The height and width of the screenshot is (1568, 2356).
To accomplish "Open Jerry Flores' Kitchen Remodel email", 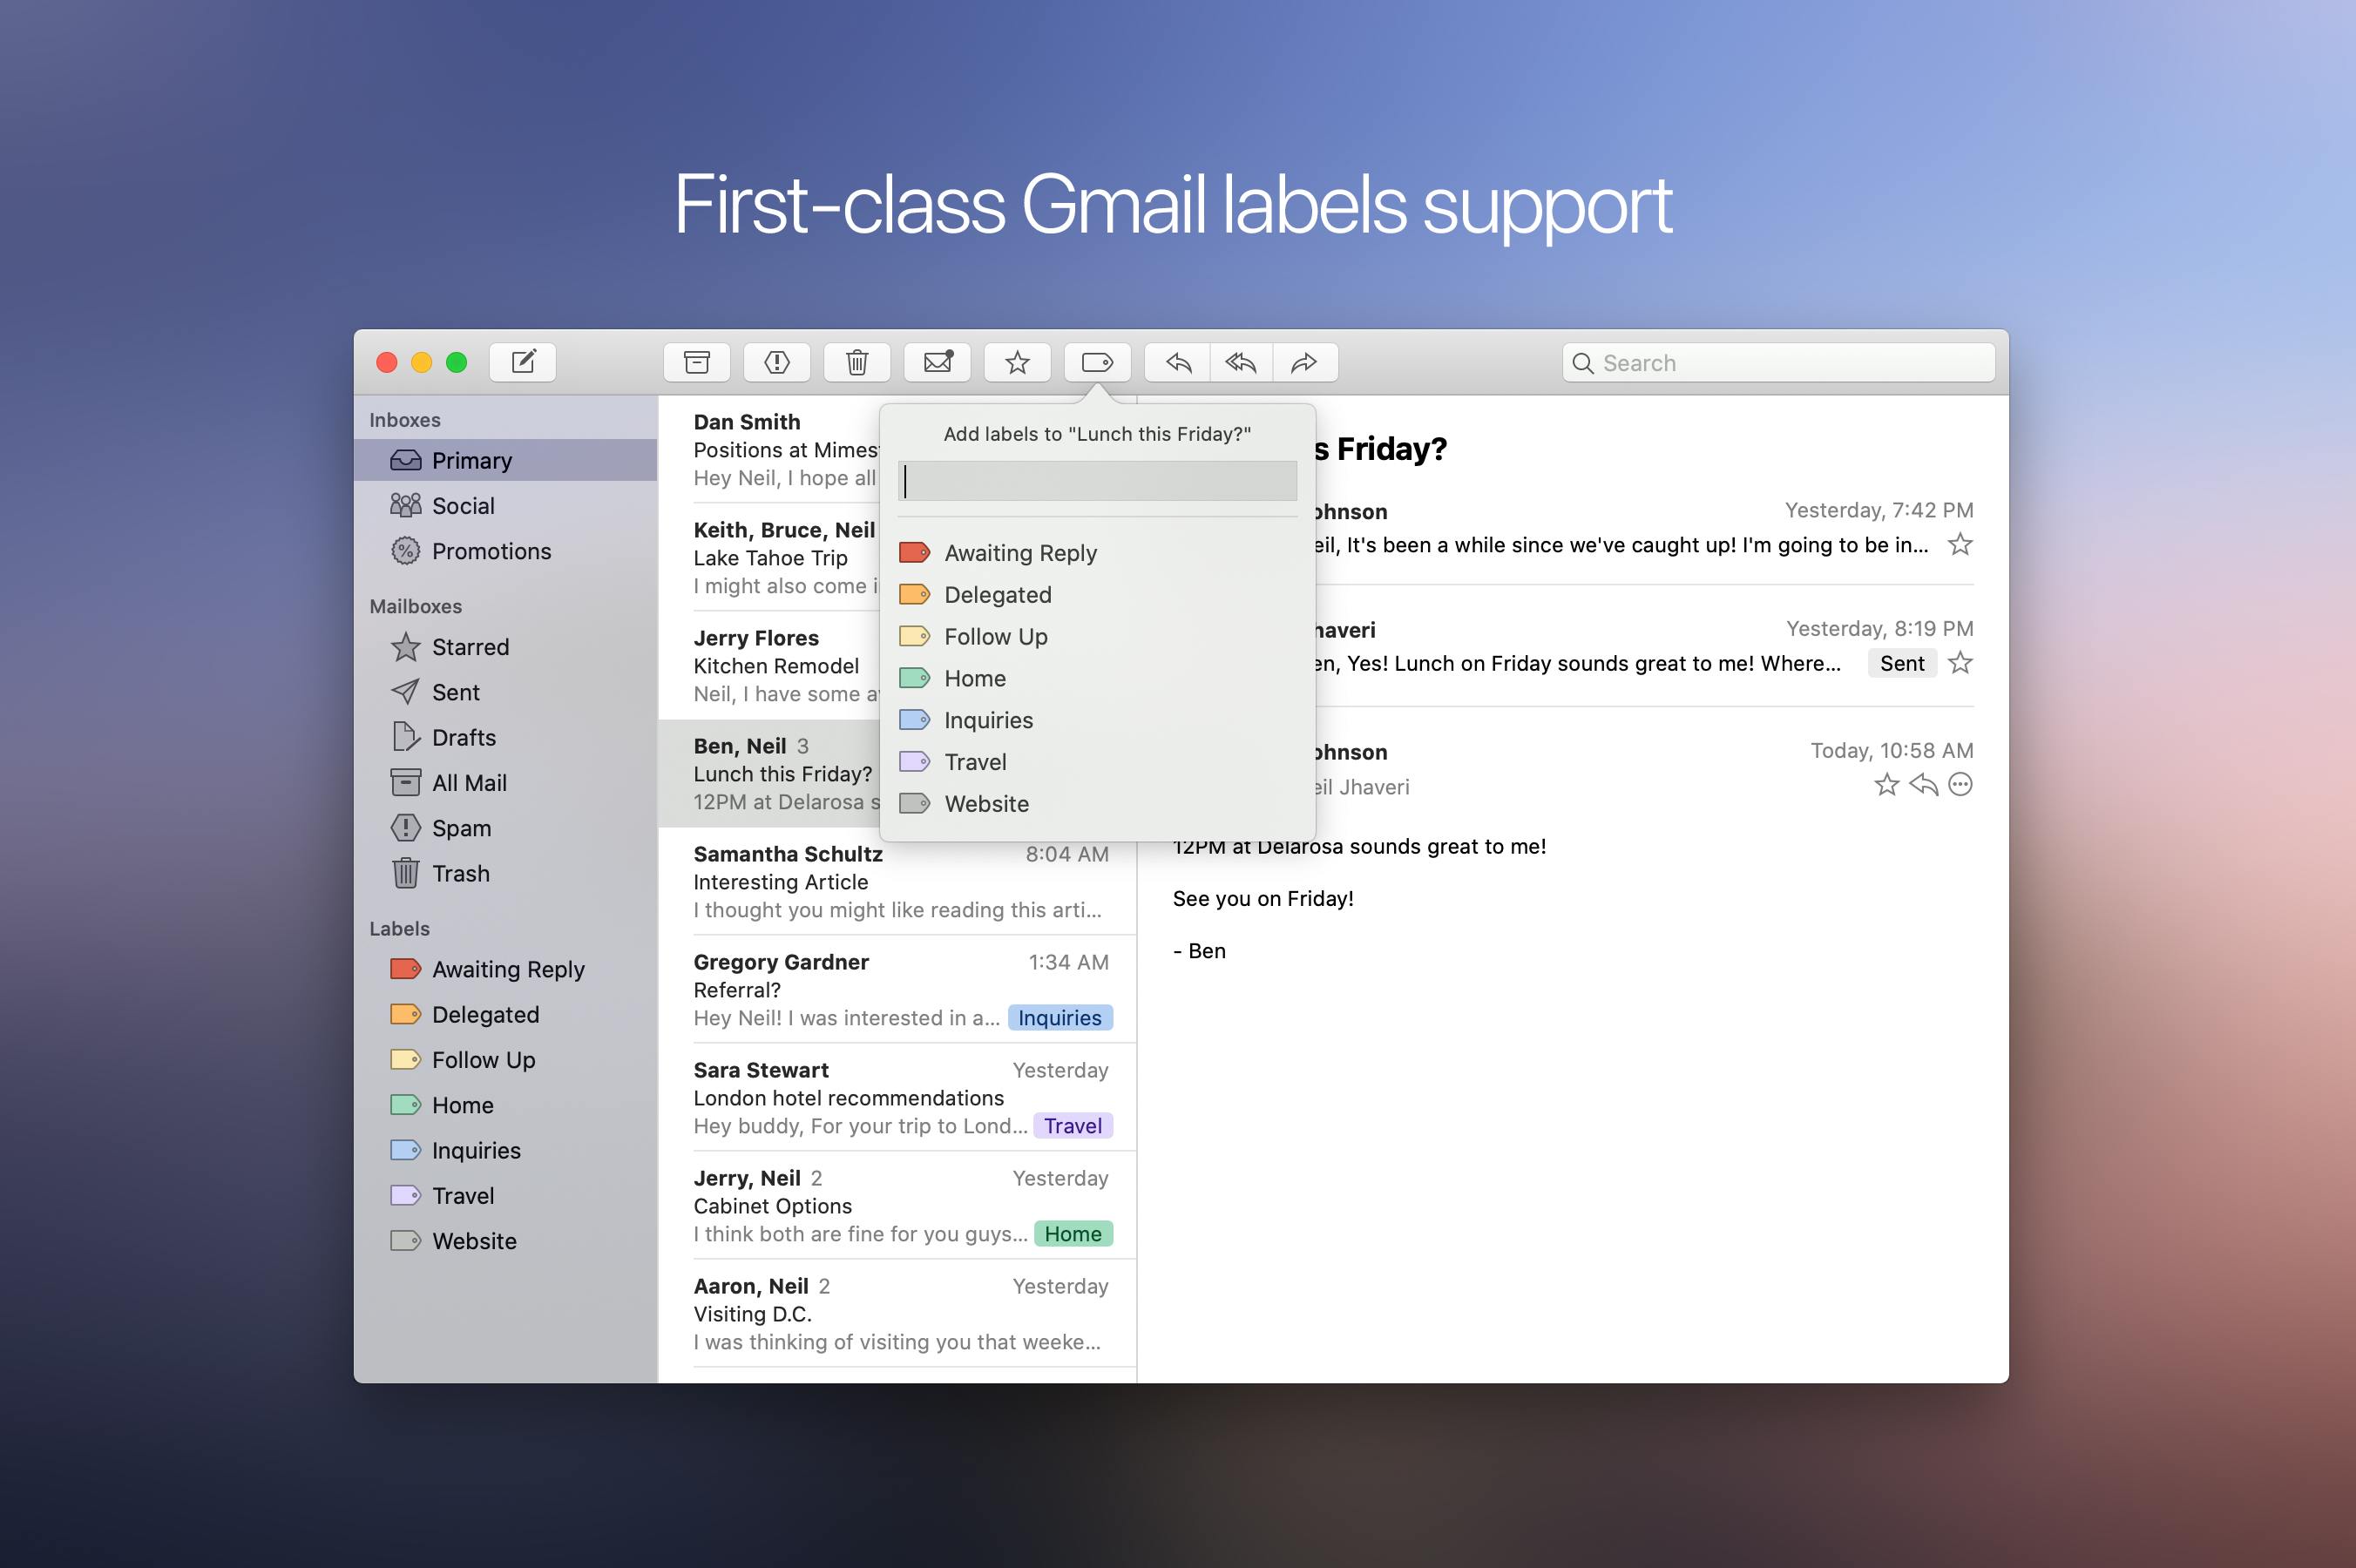I will [769, 666].
